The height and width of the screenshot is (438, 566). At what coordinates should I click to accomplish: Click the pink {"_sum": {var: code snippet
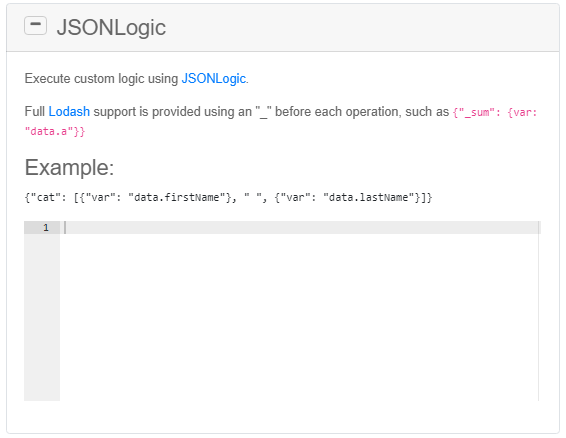point(495,112)
